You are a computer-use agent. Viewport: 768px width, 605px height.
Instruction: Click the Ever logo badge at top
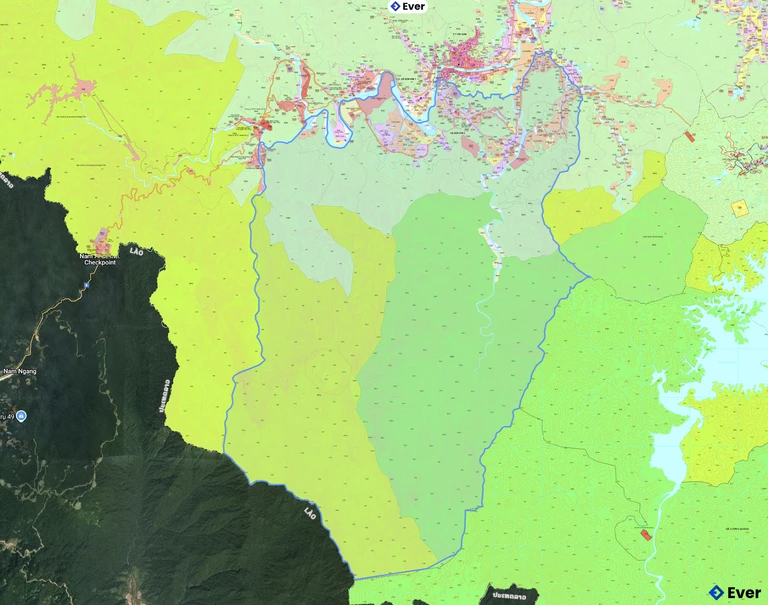(x=407, y=6)
